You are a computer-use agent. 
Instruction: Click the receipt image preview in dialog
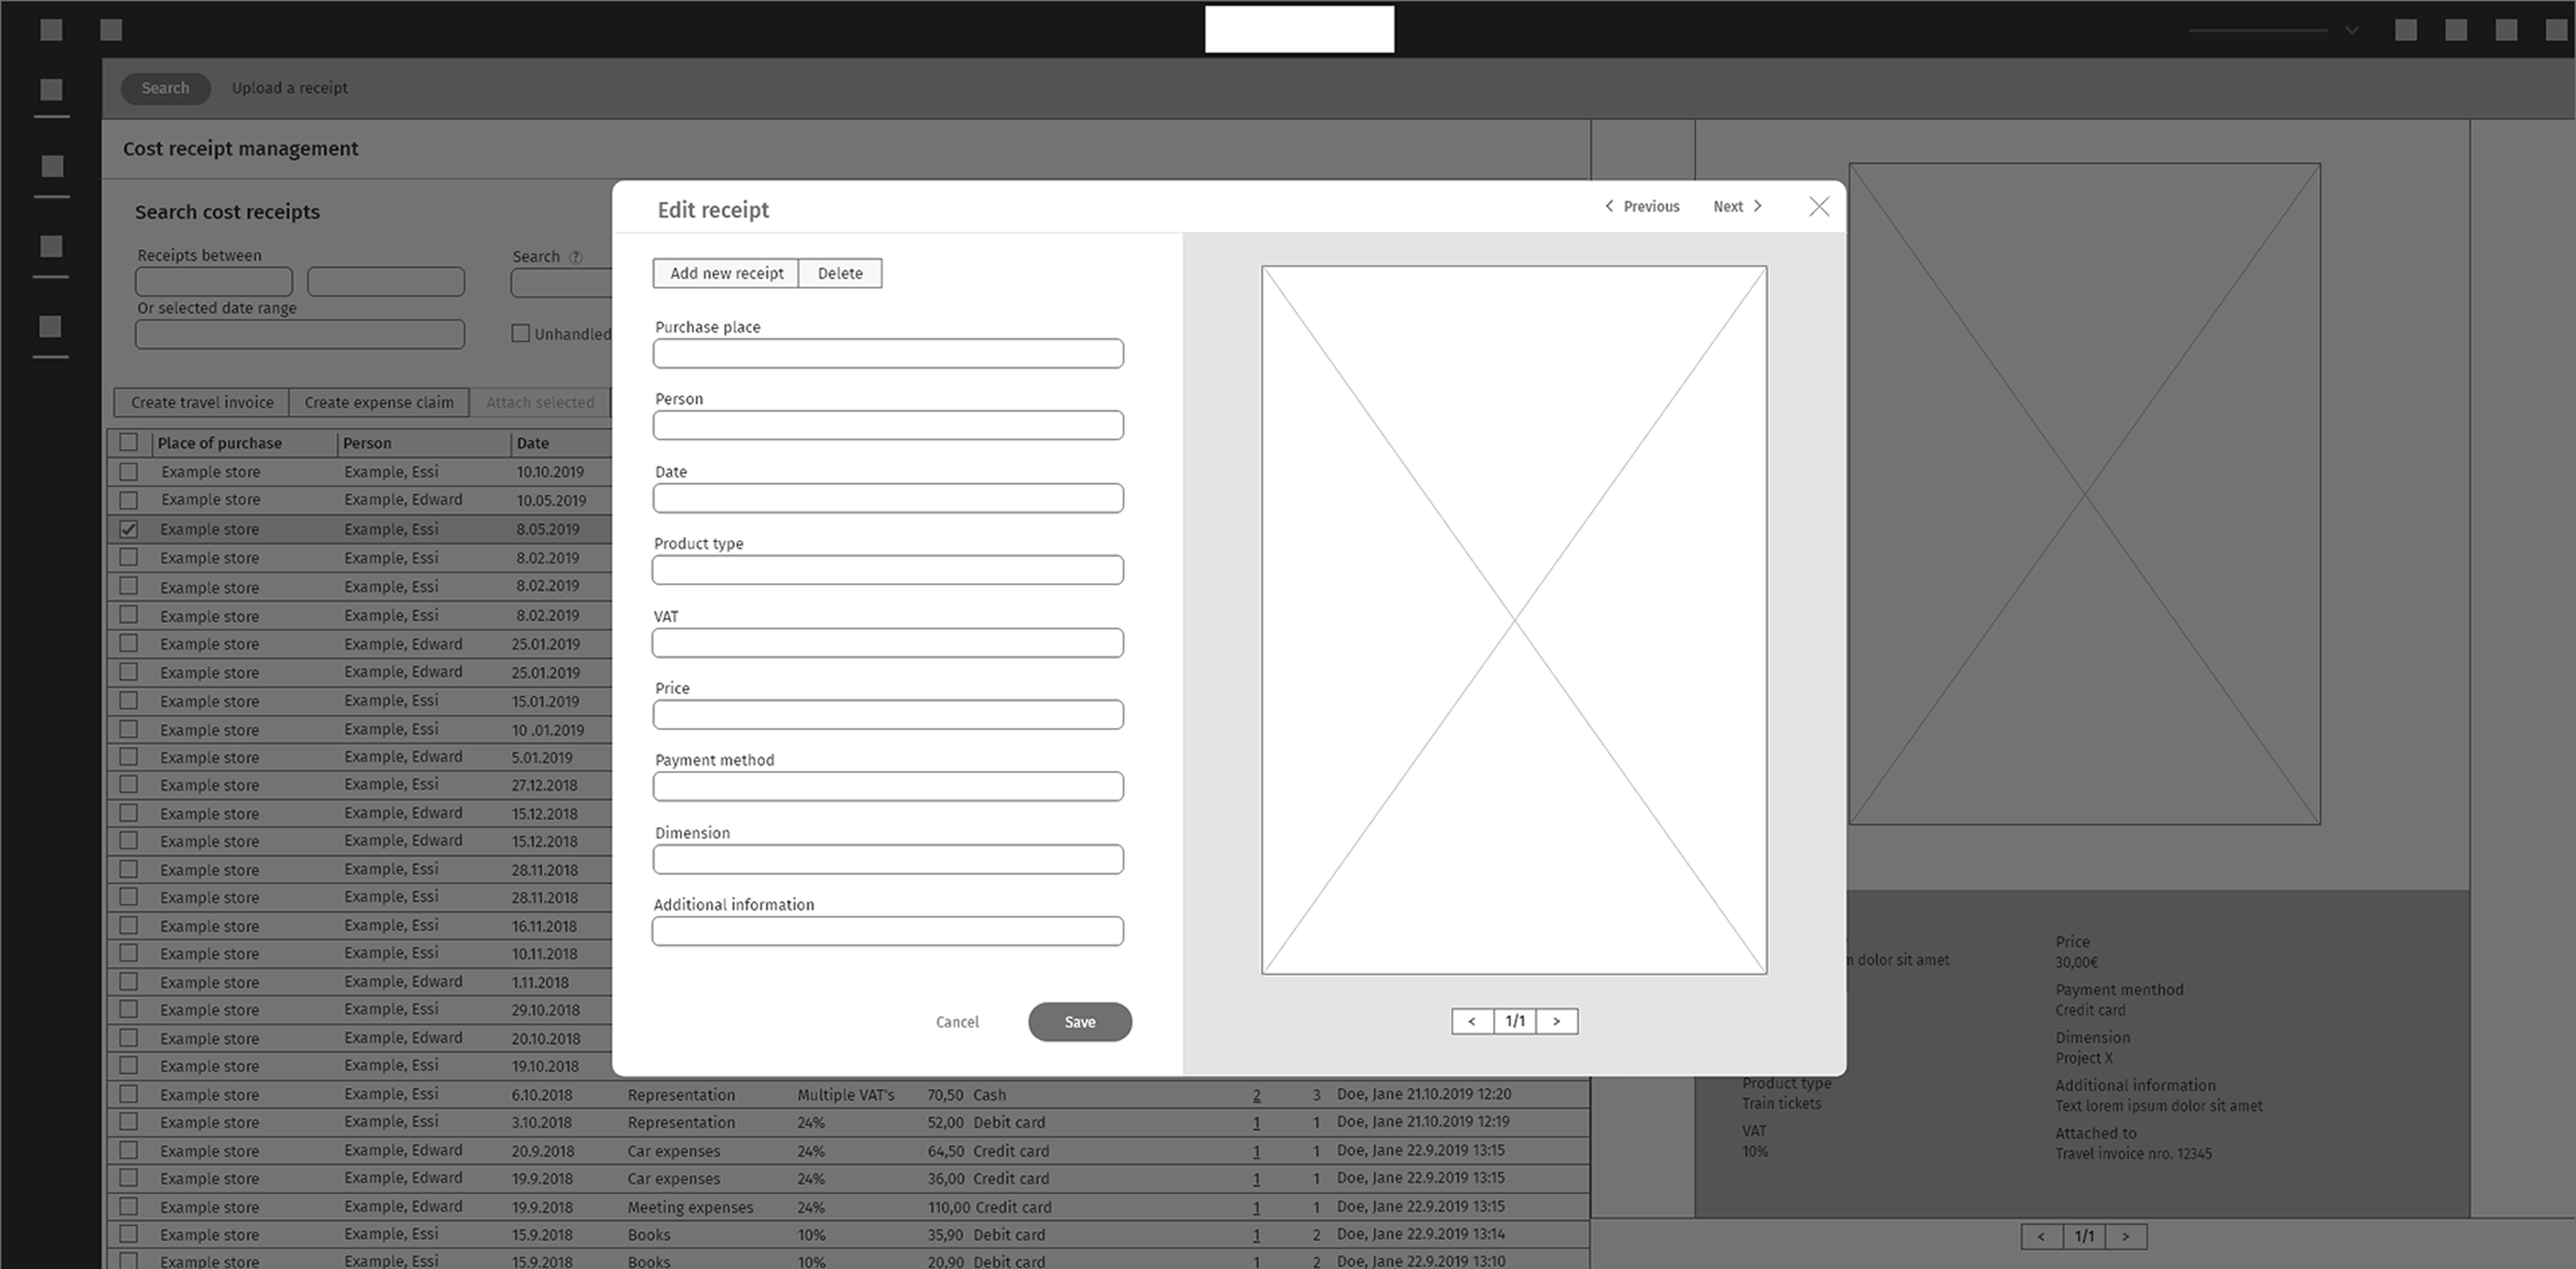coord(1514,620)
